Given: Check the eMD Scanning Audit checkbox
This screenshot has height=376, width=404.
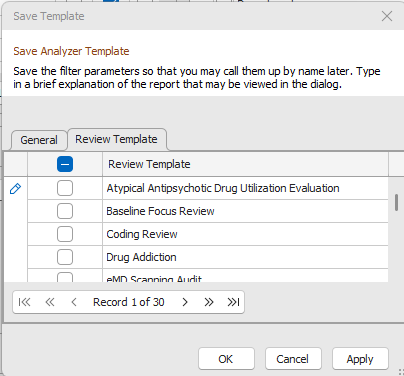Looking at the screenshot, I should click(x=65, y=277).
